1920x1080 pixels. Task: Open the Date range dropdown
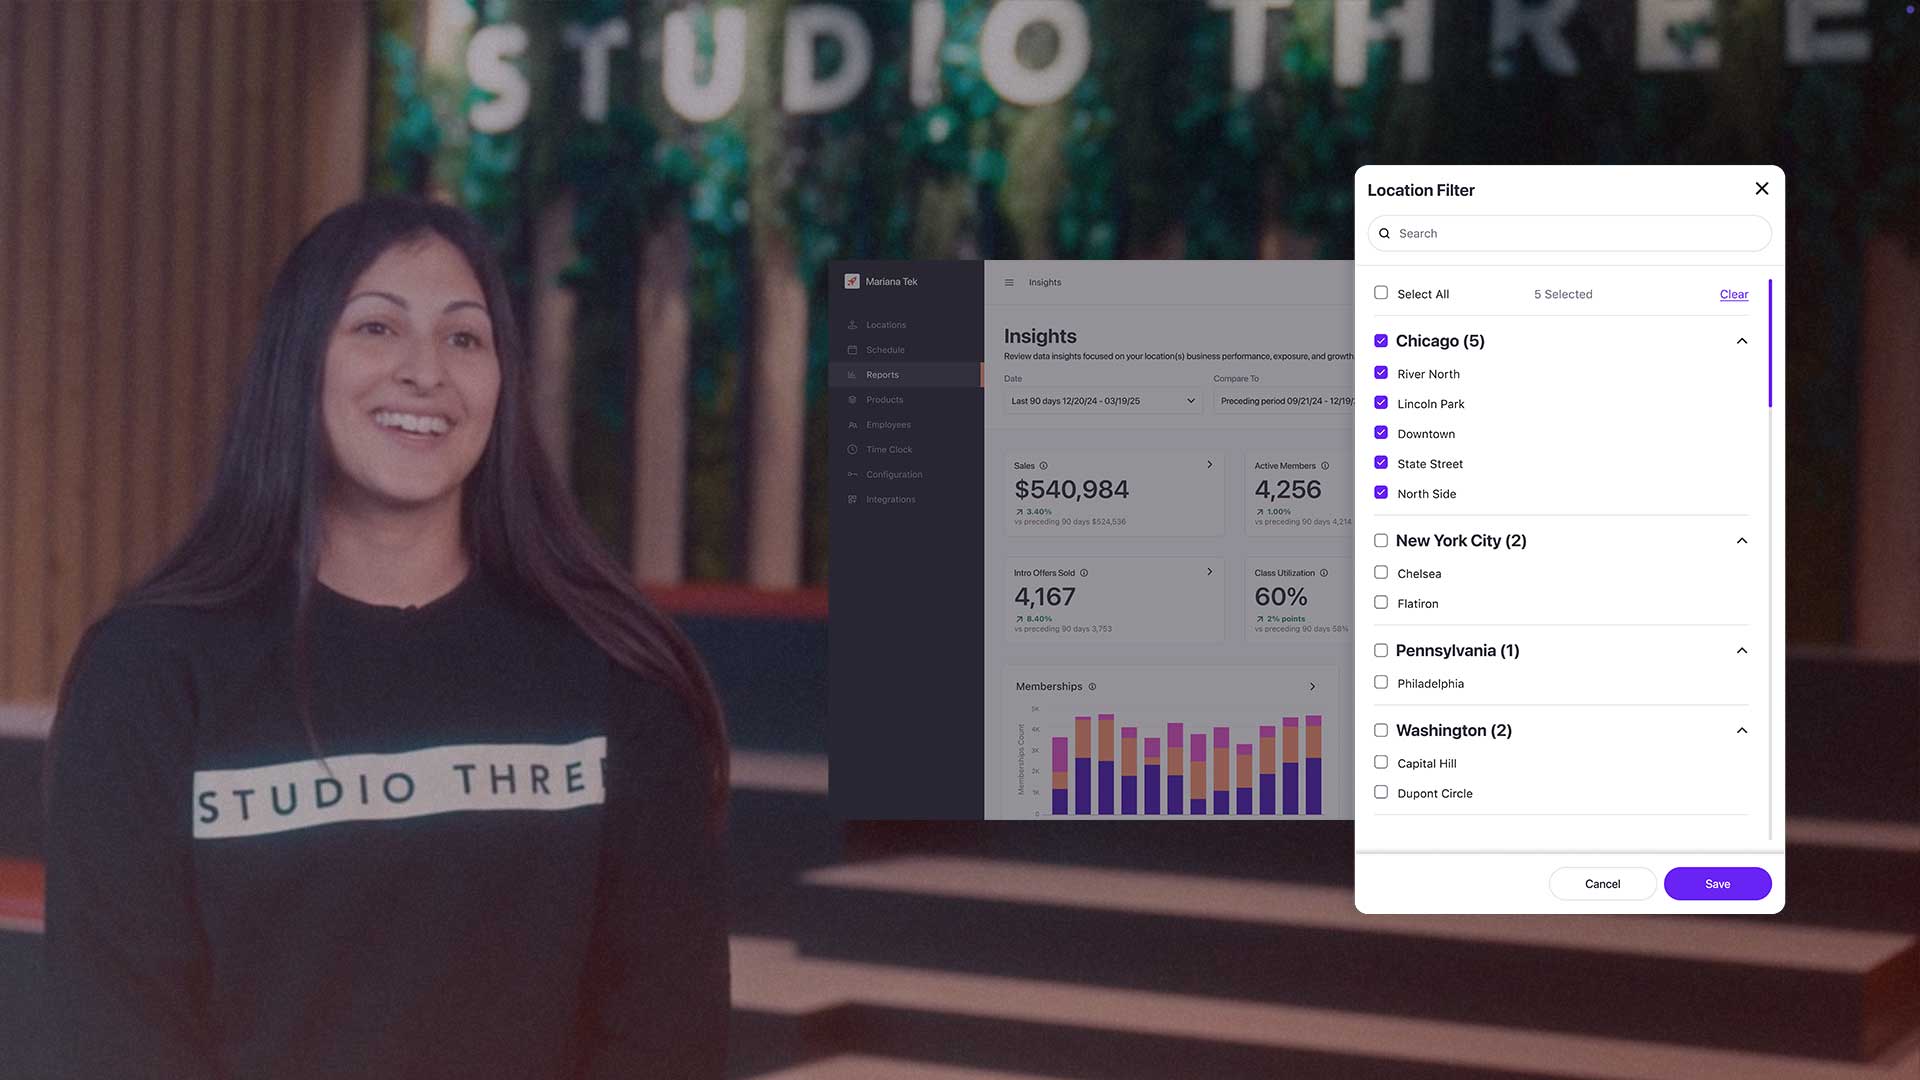coord(1103,401)
